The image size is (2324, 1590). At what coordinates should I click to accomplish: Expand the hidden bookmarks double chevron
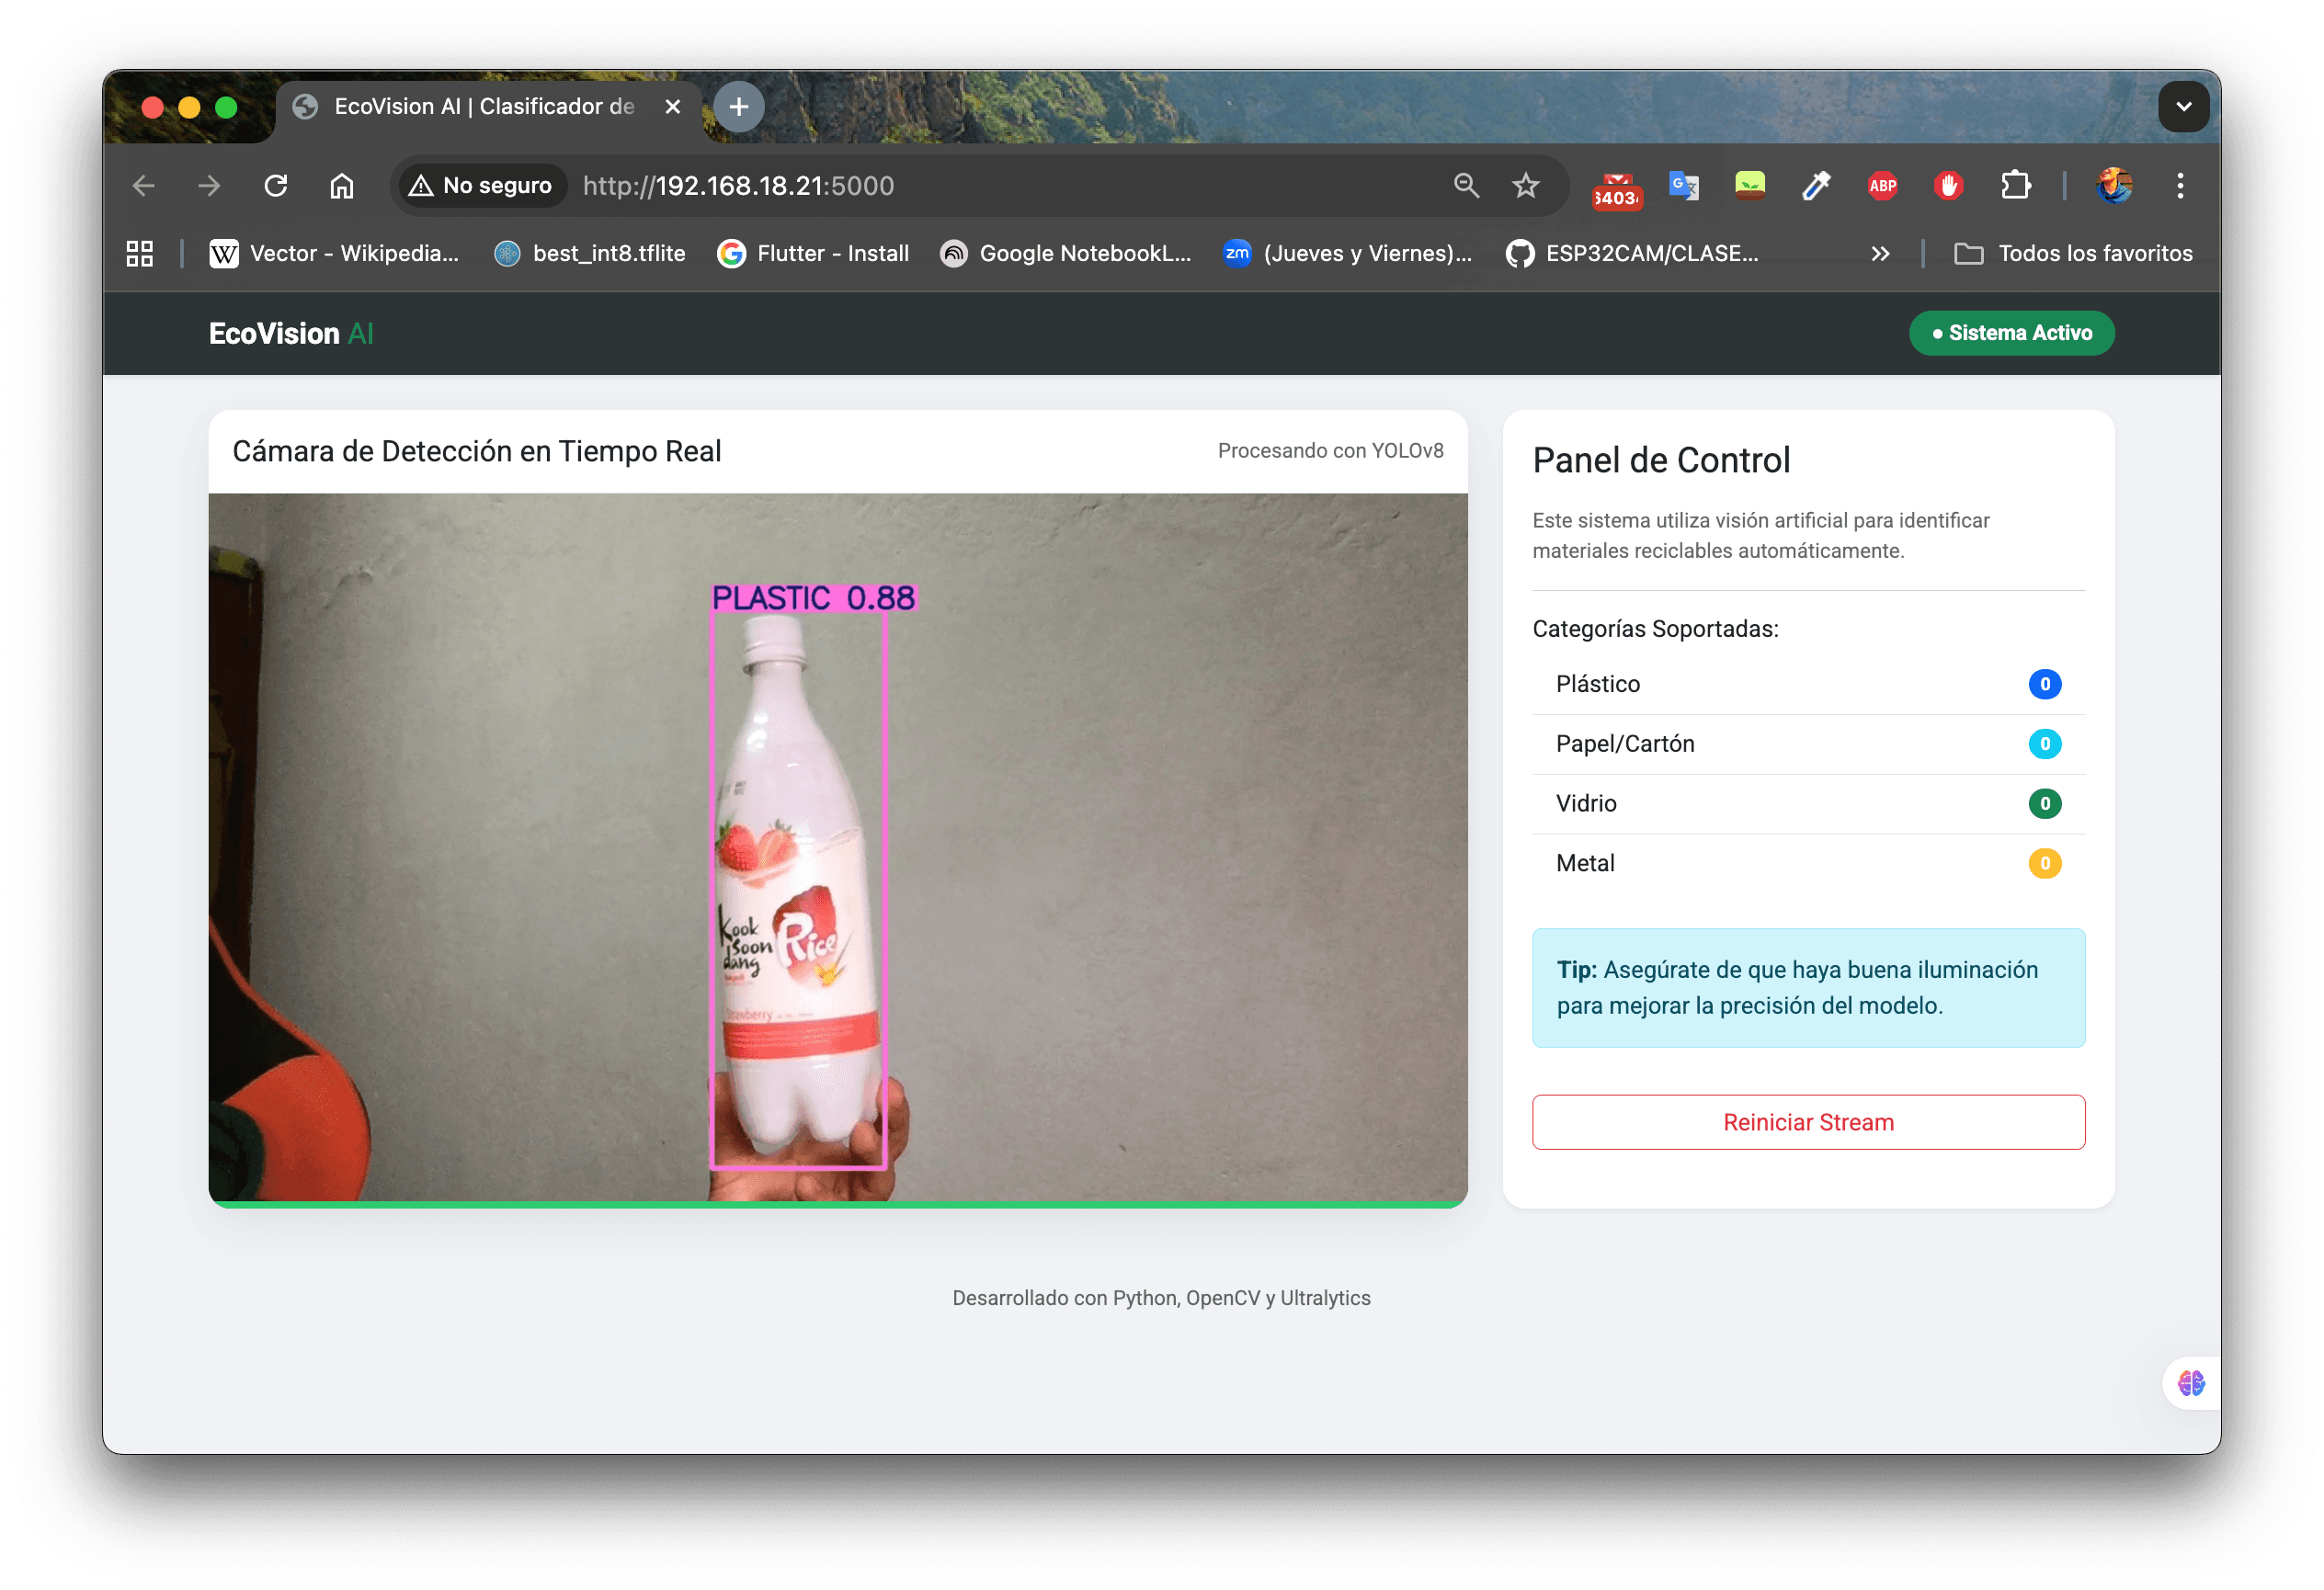[x=1880, y=254]
